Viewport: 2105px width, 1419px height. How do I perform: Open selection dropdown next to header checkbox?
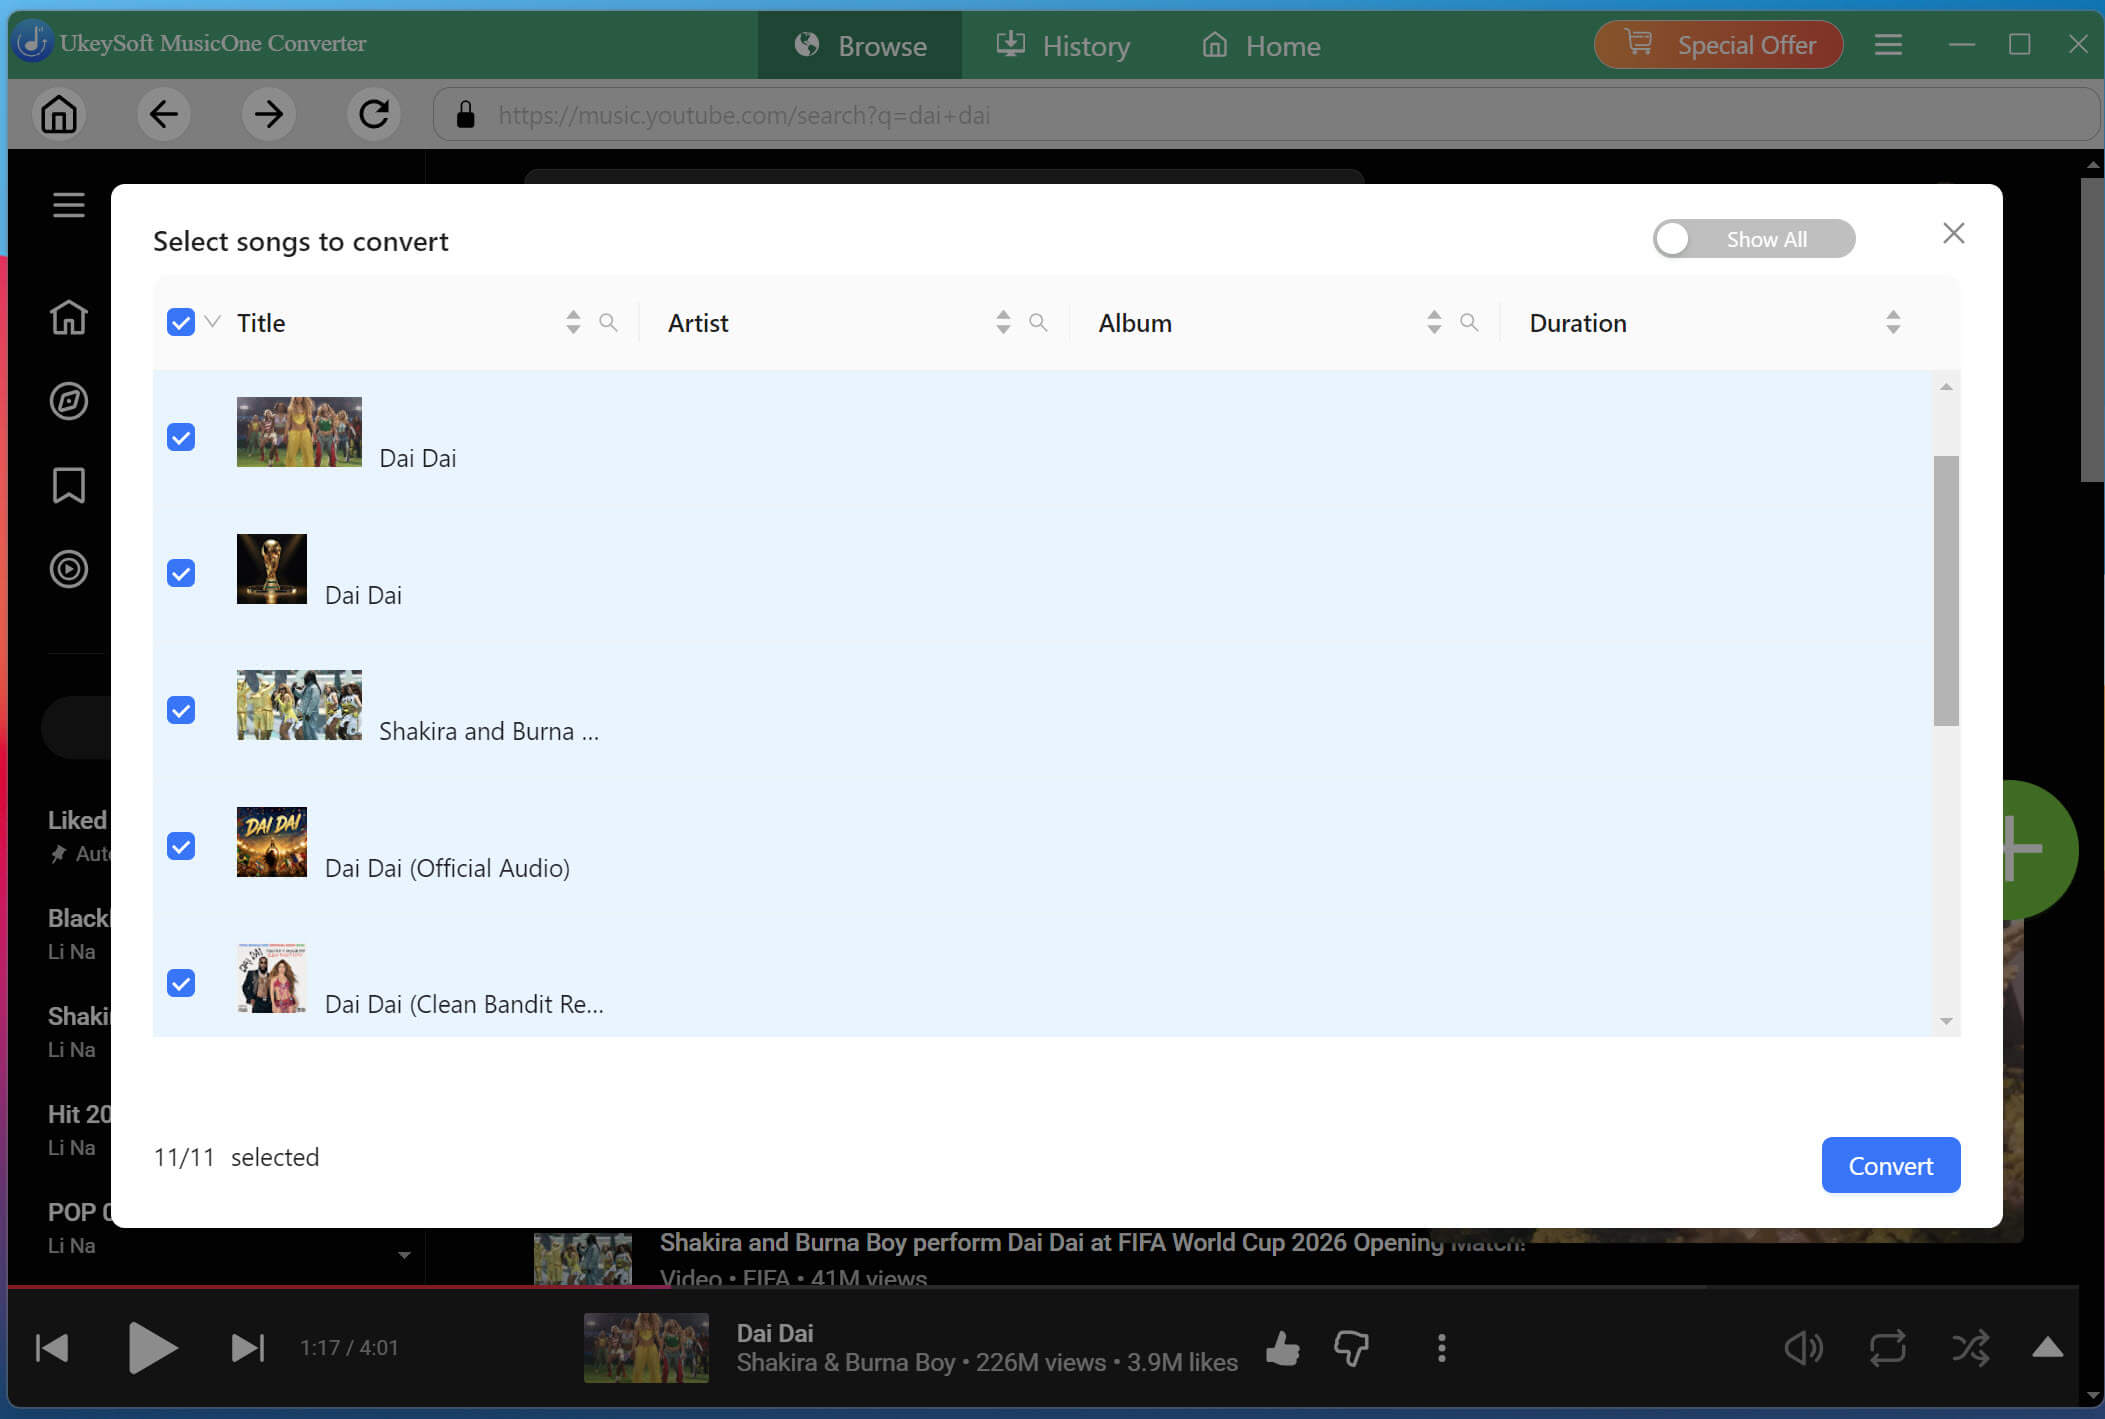[212, 321]
